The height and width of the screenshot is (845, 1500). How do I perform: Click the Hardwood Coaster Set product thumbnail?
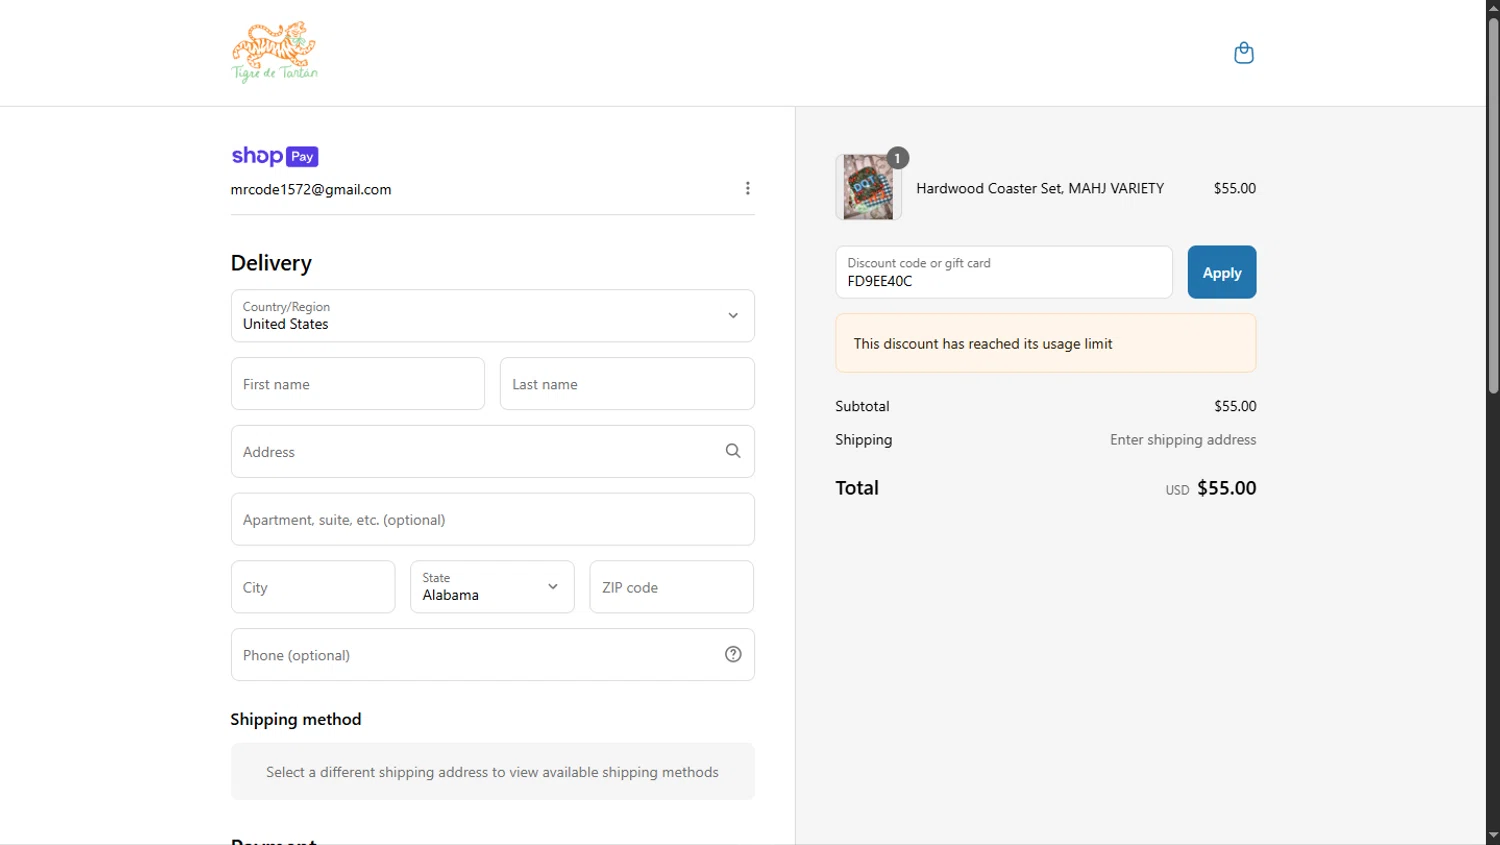click(867, 187)
